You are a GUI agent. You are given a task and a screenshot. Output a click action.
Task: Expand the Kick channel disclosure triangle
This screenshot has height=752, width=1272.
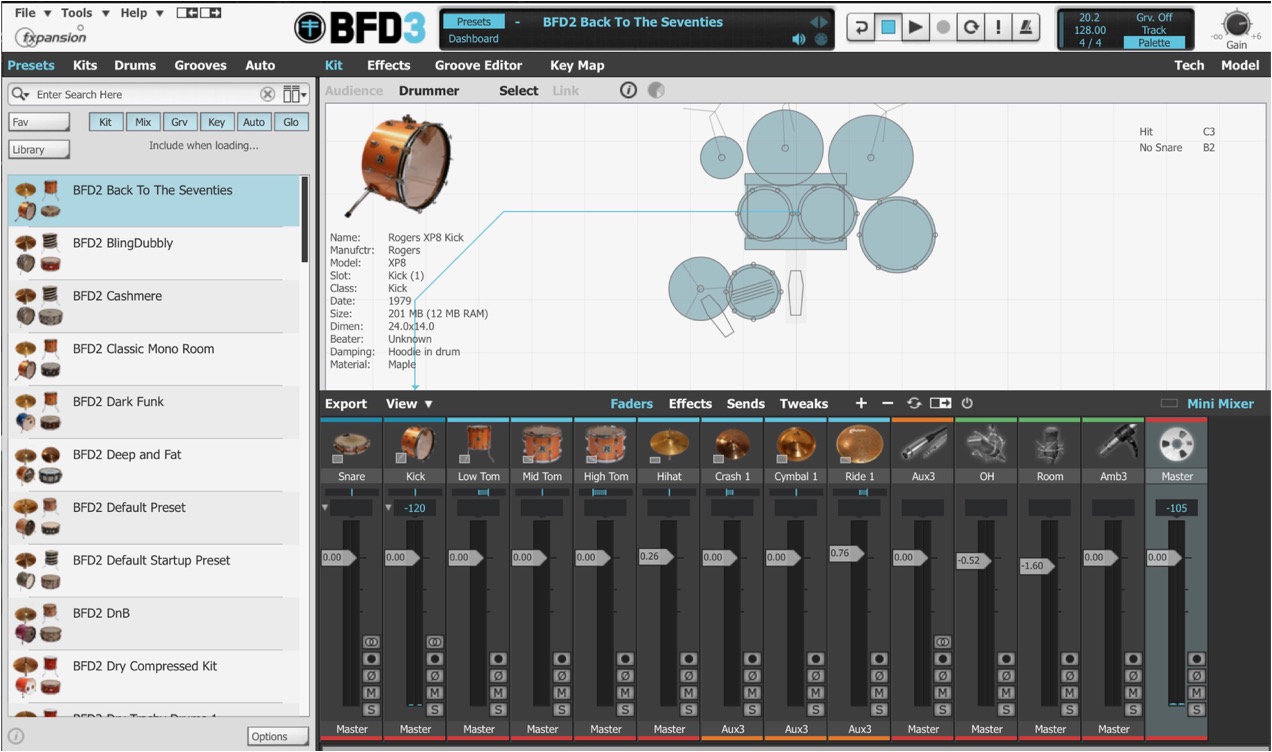click(x=389, y=508)
